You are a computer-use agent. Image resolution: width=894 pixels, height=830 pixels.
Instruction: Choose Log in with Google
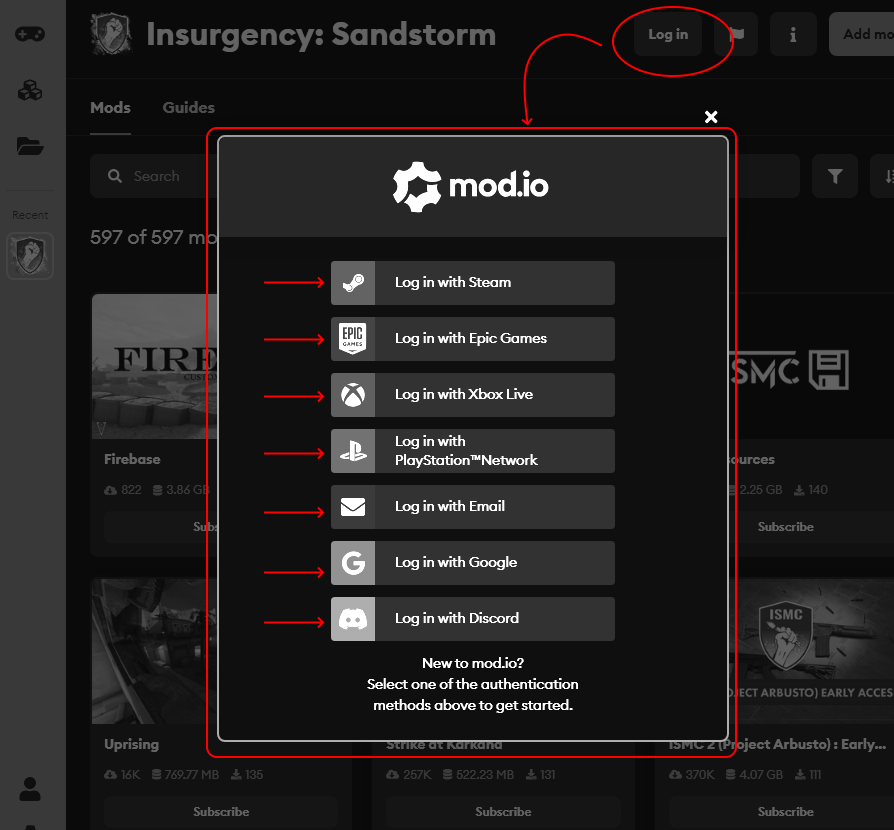click(473, 563)
